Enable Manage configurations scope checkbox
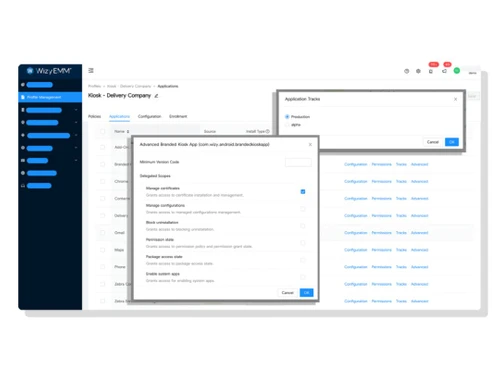500x375 pixels. tap(303, 209)
